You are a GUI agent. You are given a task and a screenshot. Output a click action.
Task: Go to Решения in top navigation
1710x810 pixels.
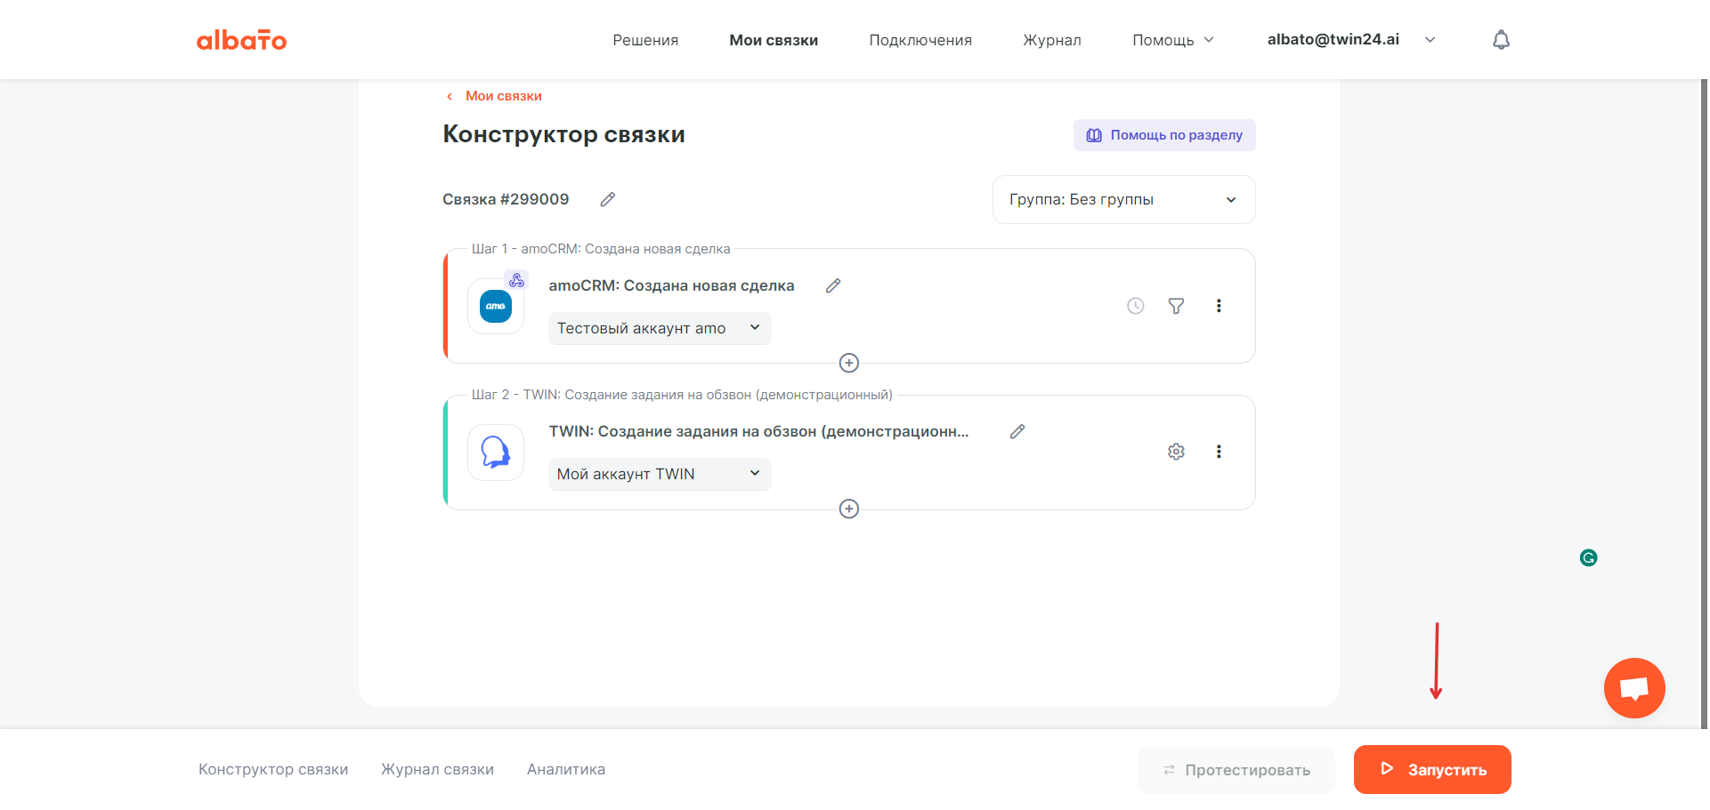pos(645,40)
